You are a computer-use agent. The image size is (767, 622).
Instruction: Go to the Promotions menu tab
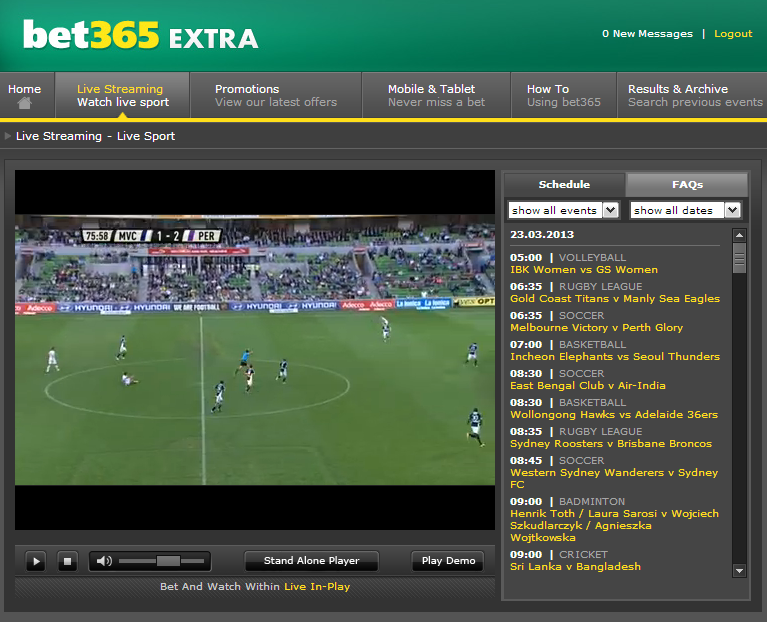click(x=276, y=95)
